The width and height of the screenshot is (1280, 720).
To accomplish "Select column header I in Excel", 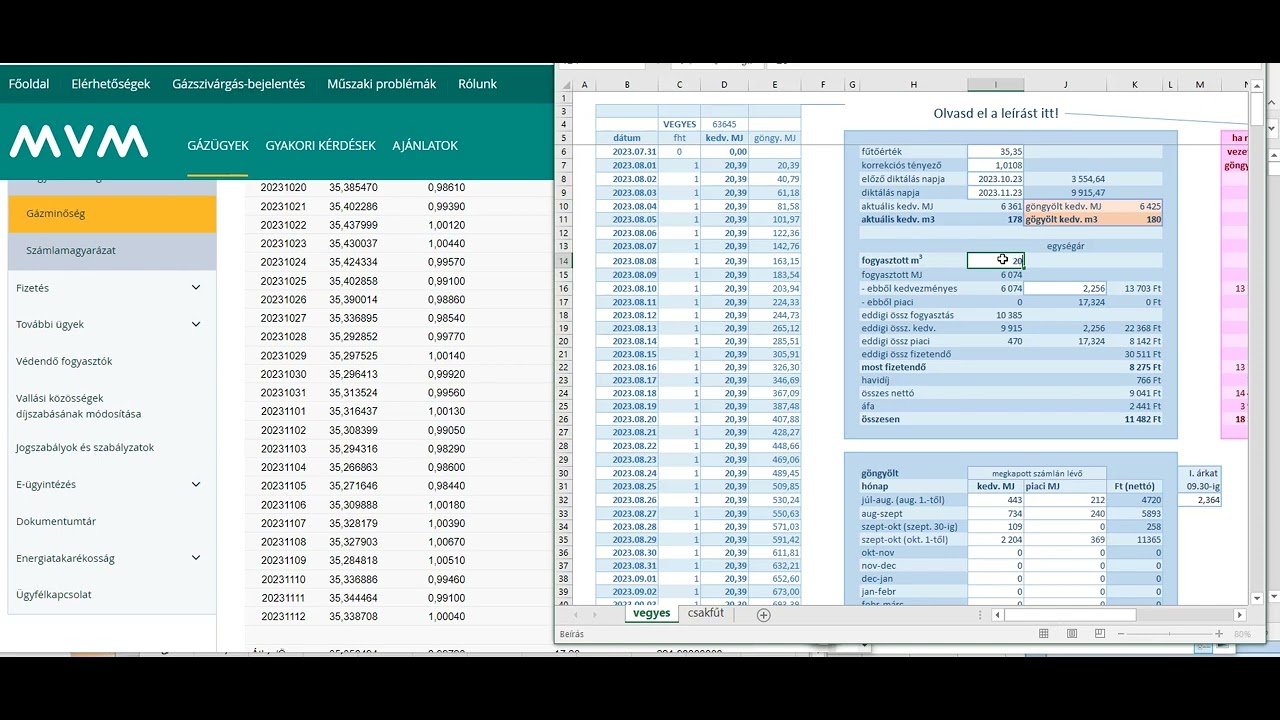I will click(995, 85).
